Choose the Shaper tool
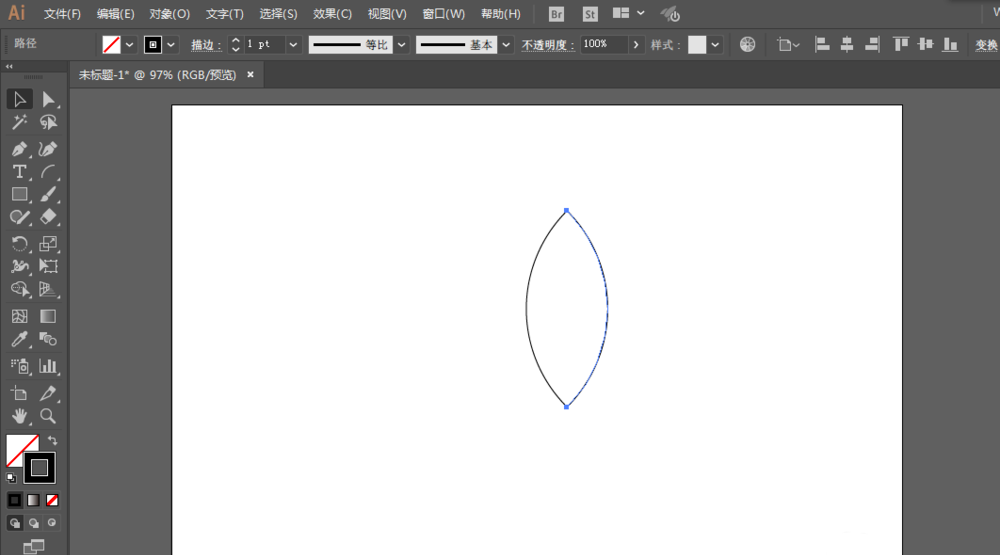This screenshot has height=555, width=1000. pyautogui.click(x=19, y=217)
